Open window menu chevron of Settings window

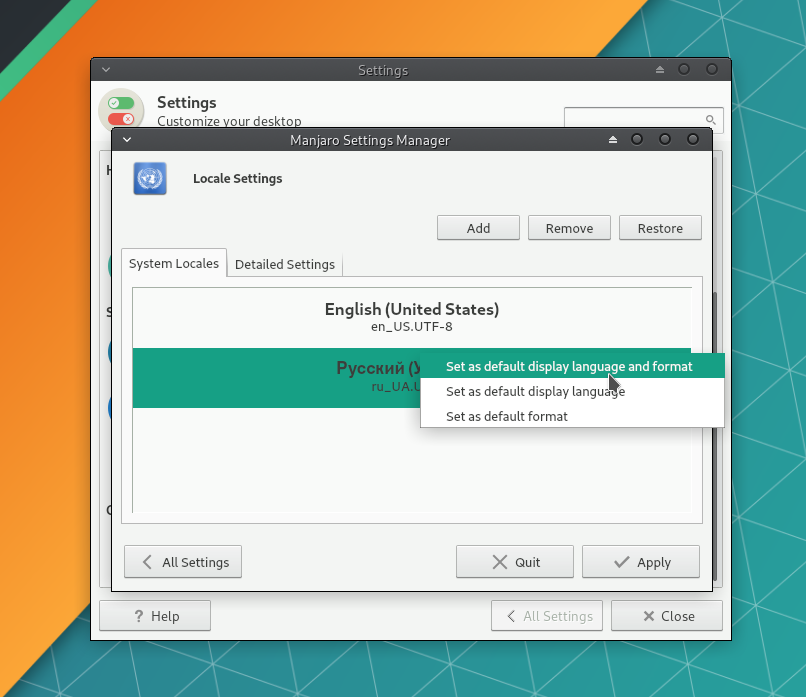tap(106, 69)
